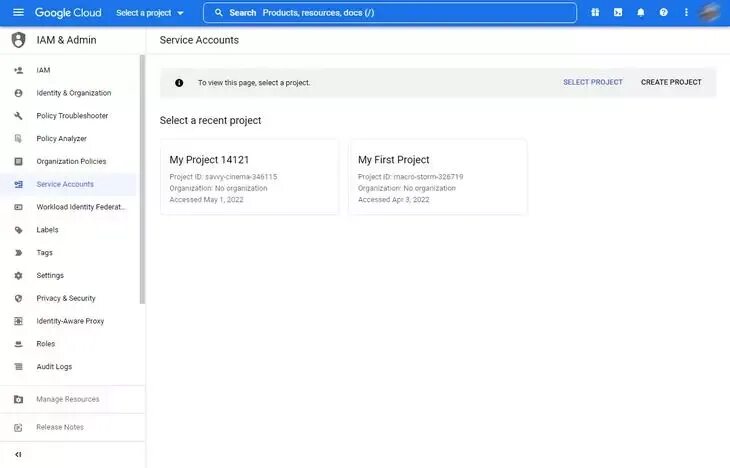This screenshot has width=730, height=468.
Task: Click the Manage Resources folder icon
Action: pyautogui.click(x=19, y=400)
